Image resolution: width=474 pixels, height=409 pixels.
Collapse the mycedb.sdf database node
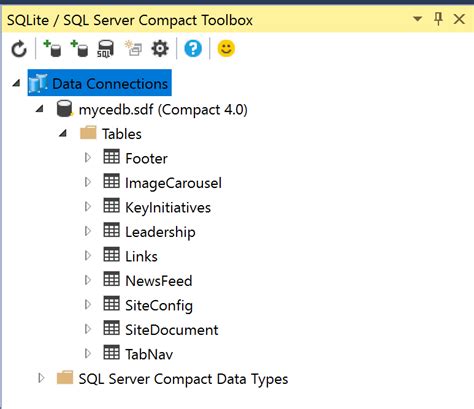(x=40, y=109)
